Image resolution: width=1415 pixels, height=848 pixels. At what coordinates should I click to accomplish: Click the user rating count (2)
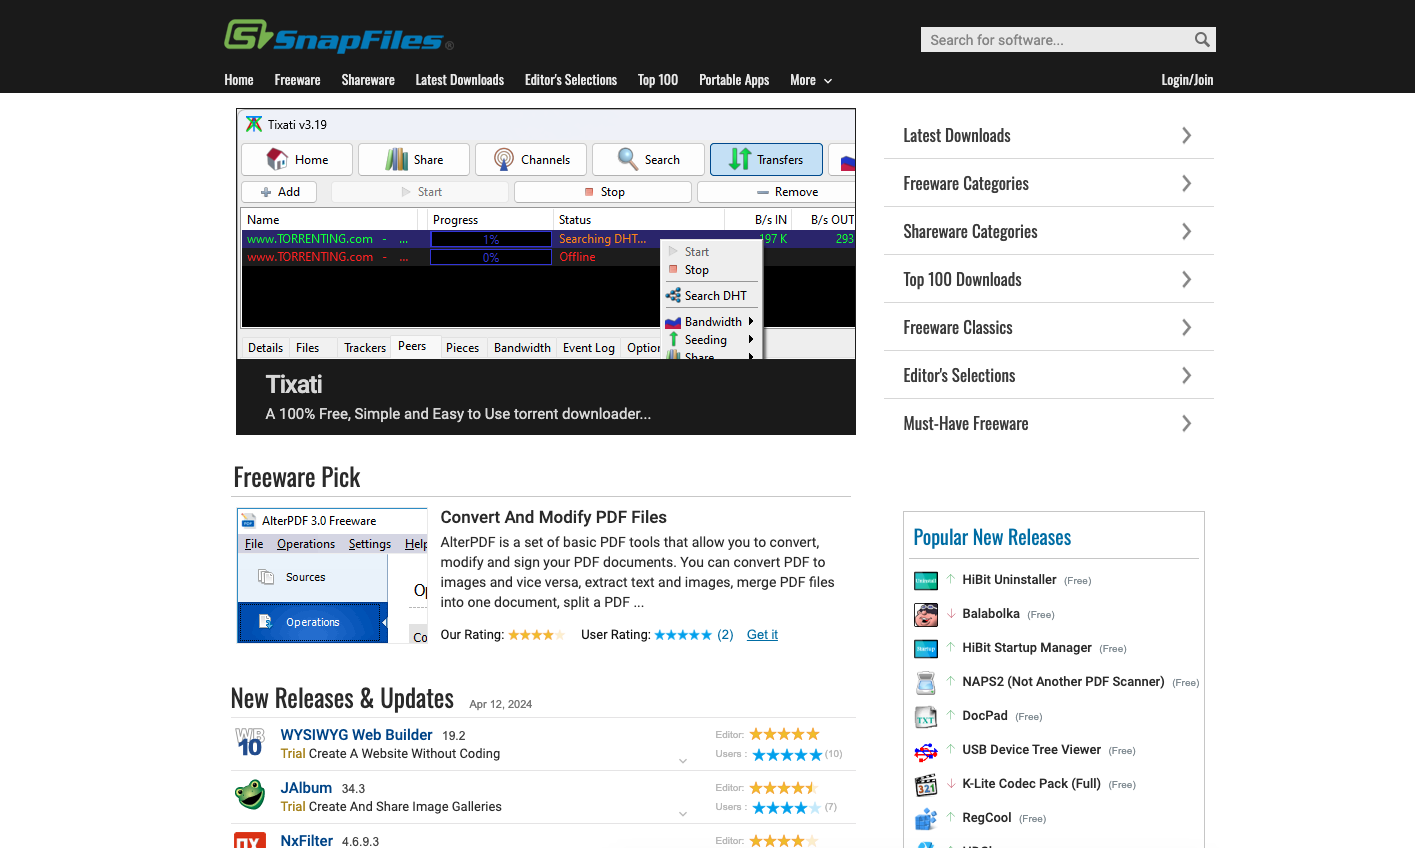click(x=725, y=635)
